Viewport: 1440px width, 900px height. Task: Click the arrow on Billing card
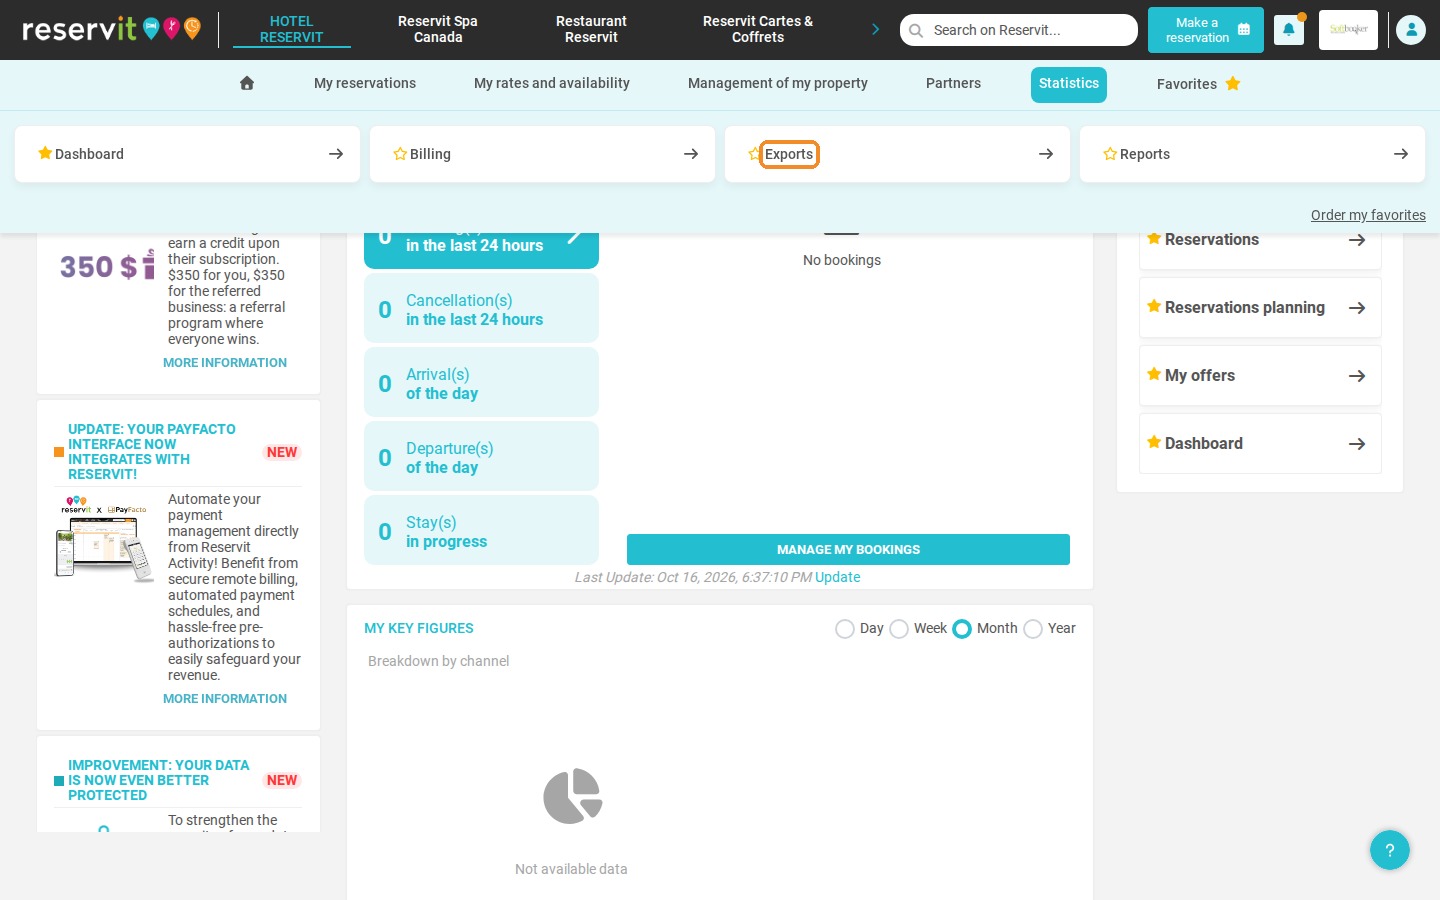(691, 154)
